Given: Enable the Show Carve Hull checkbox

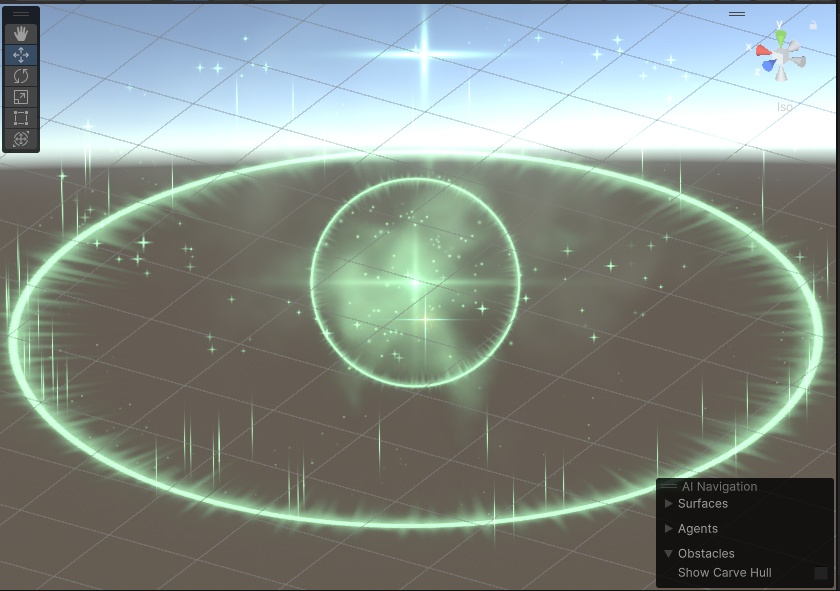Looking at the screenshot, I should (x=821, y=572).
